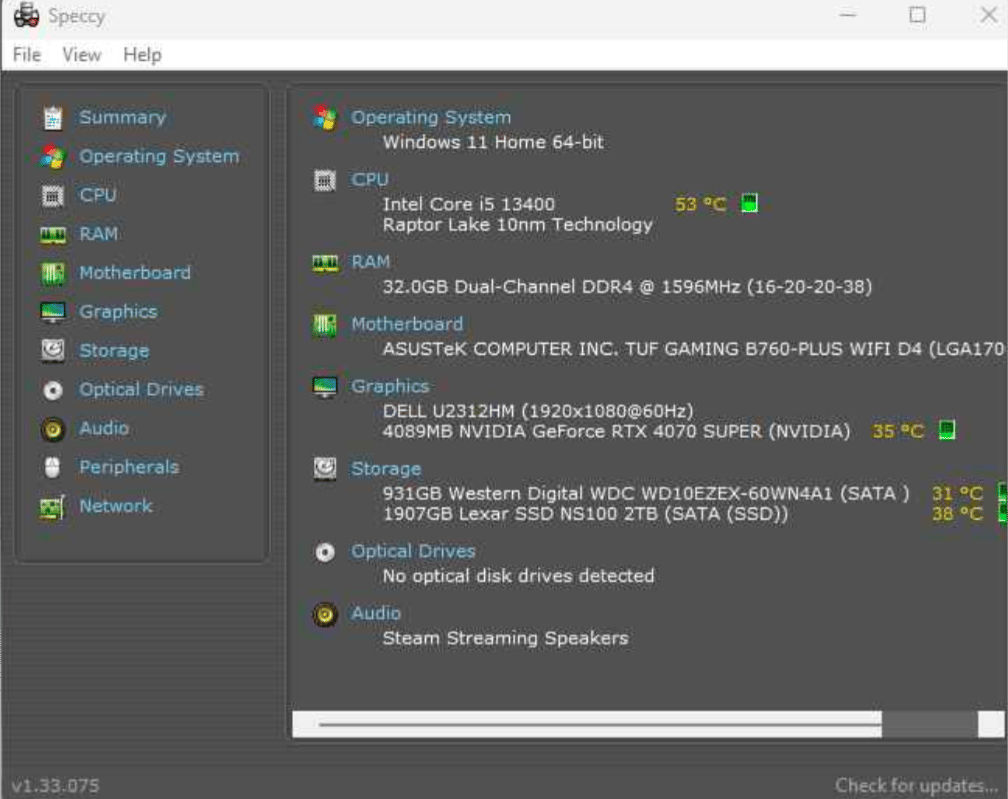Viewport: 1008px width, 799px height.
Task: Click the Peripherals mouse icon in sidebar
Action: click(53, 468)
